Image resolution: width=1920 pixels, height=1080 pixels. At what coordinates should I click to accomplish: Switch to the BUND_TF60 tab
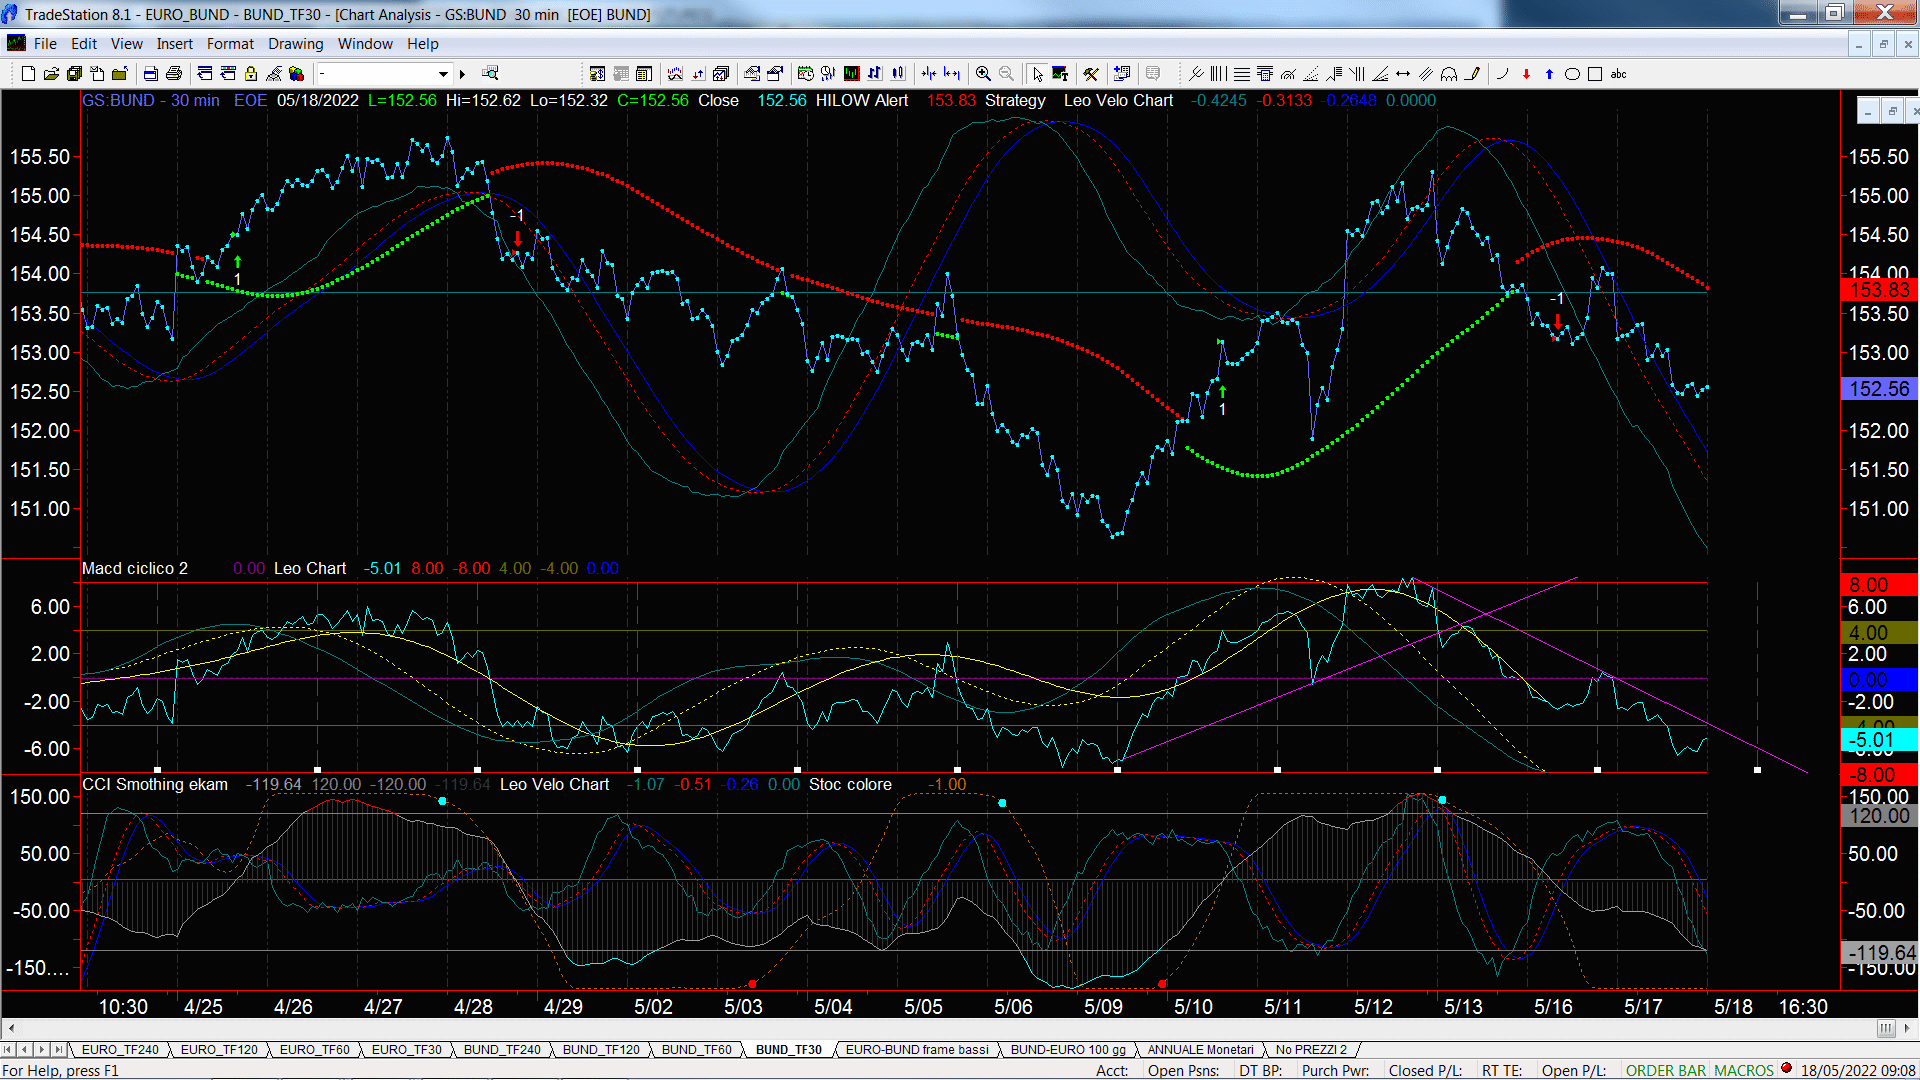(x=696, y=1049)
